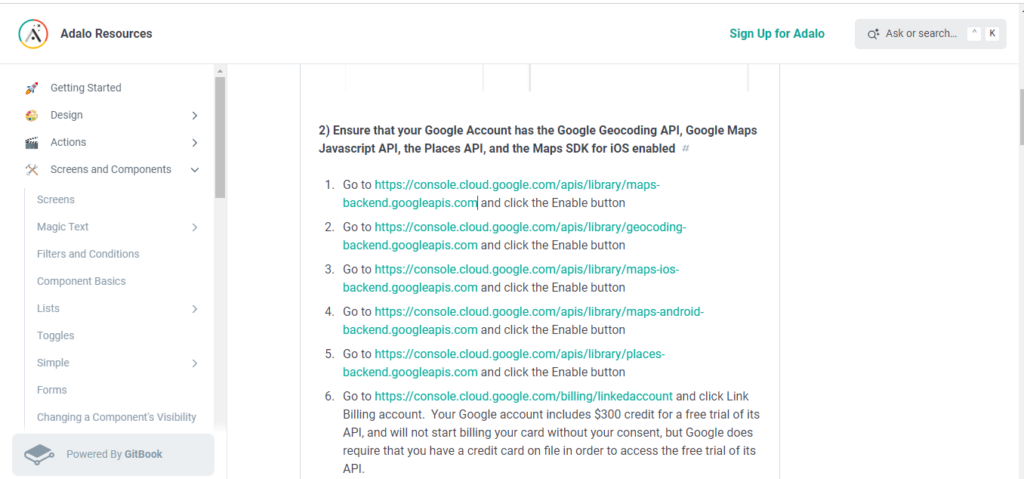The height and width of the screenshot is (479, 1024).
Task: Click the rocket icon beside Getting Started
Action: tap(31, 88)
